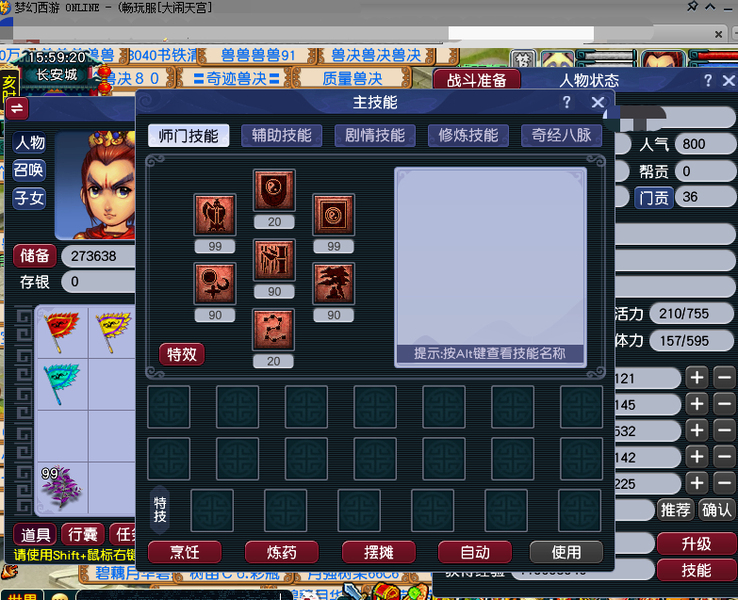The width and height of the screenshot is (738, 600).
Task: Click the 存银 value field showing 0
Action: 99,281
